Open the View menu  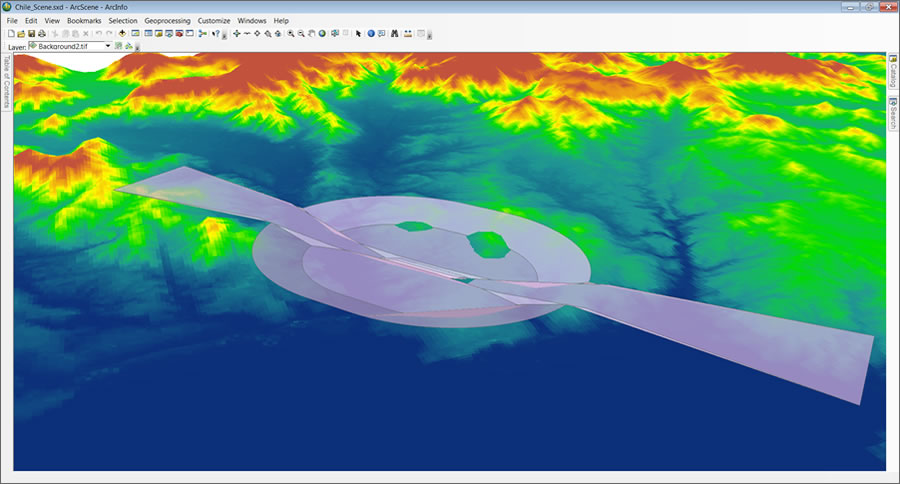(52, 21)
